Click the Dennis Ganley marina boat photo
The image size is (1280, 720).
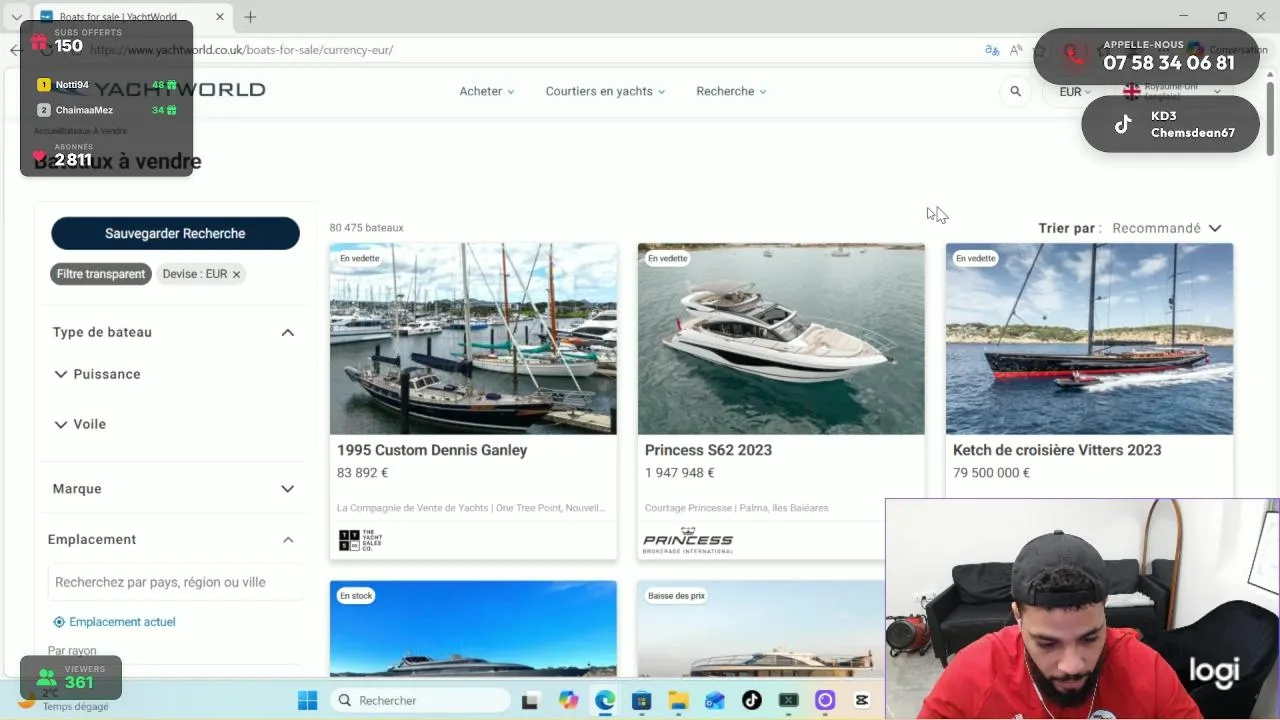click(473, 339)
